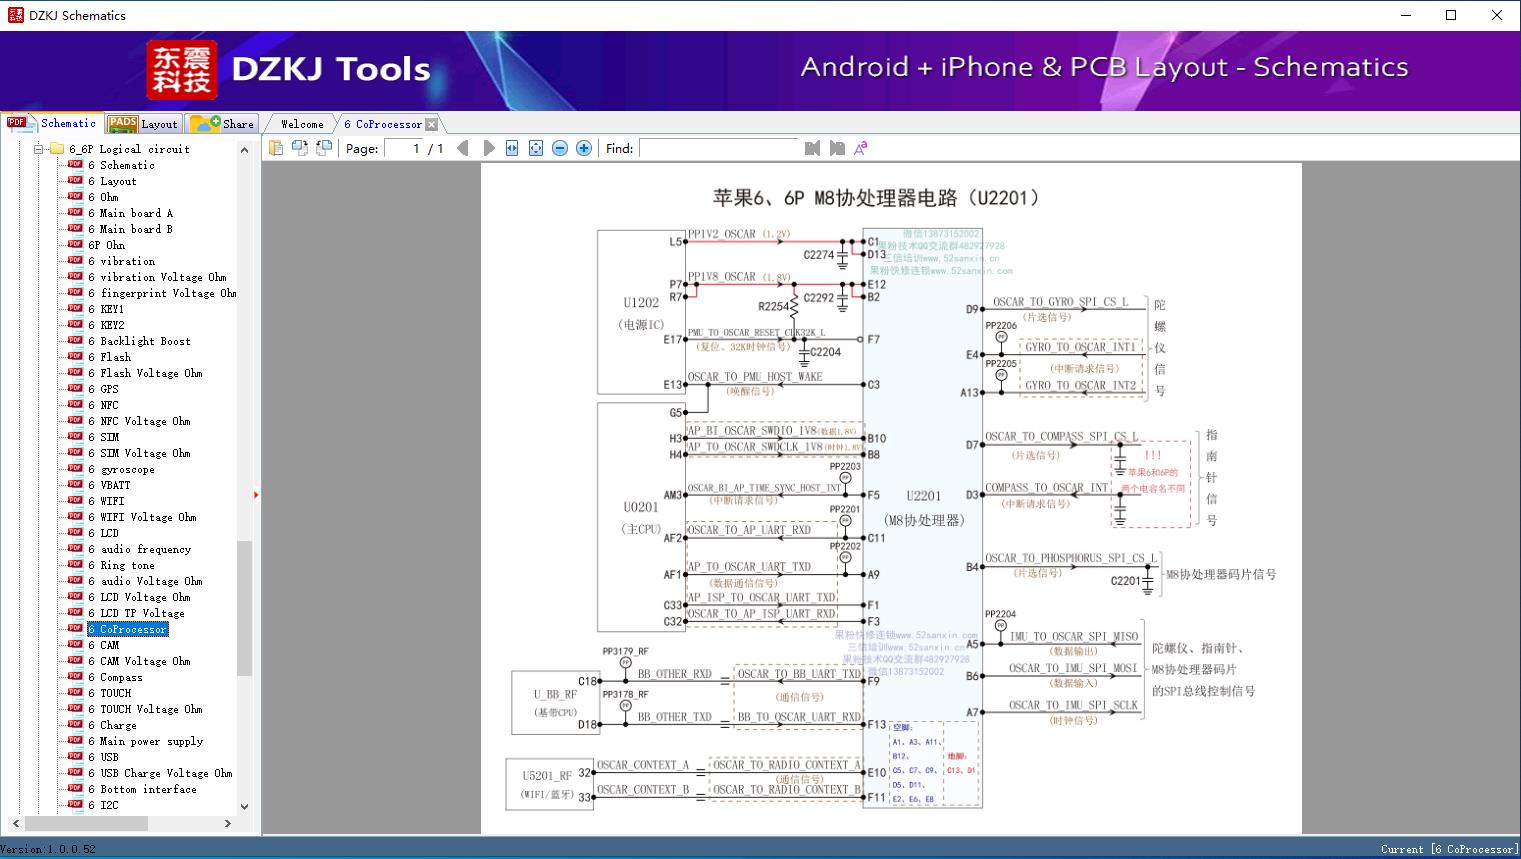1521x859 pixels.
Task: Open 6 Main board B item
Action: coord(130,229)
